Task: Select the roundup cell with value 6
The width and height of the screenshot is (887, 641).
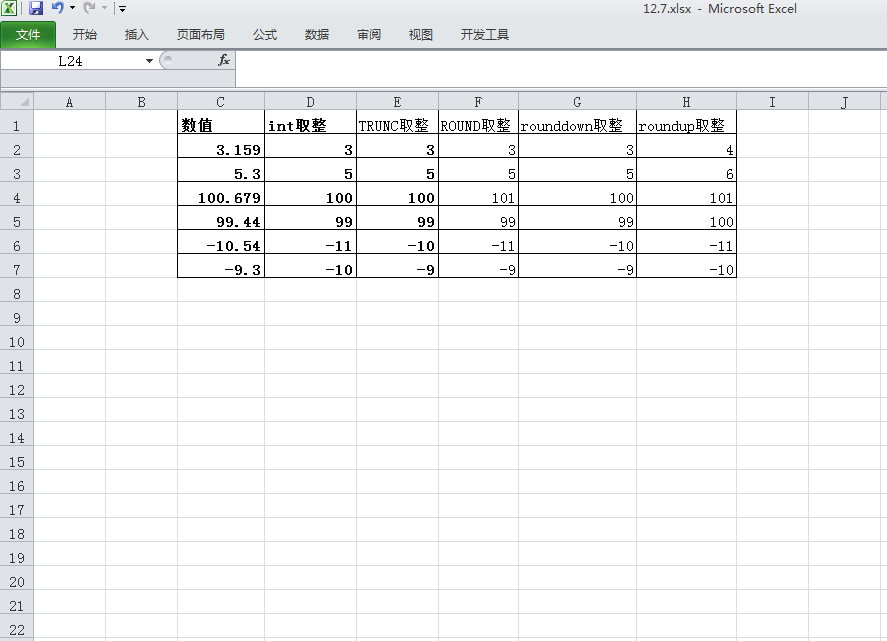Action: [687, 170]
